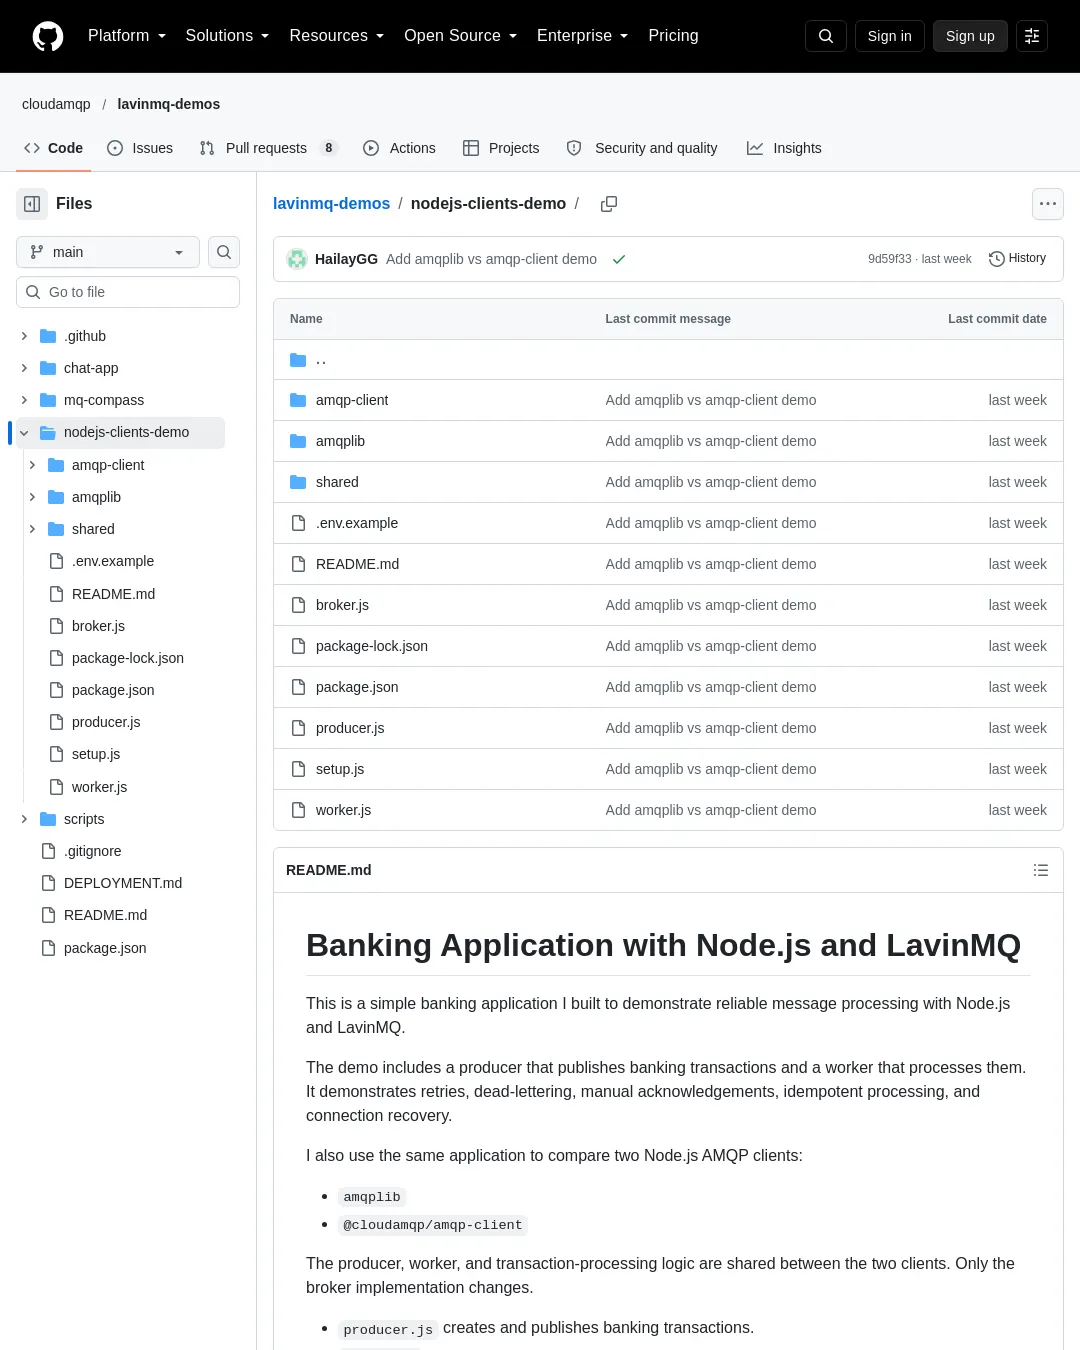Click HailayGG avatar image
Screen dimensions: 1080x1350
point(297,259)
